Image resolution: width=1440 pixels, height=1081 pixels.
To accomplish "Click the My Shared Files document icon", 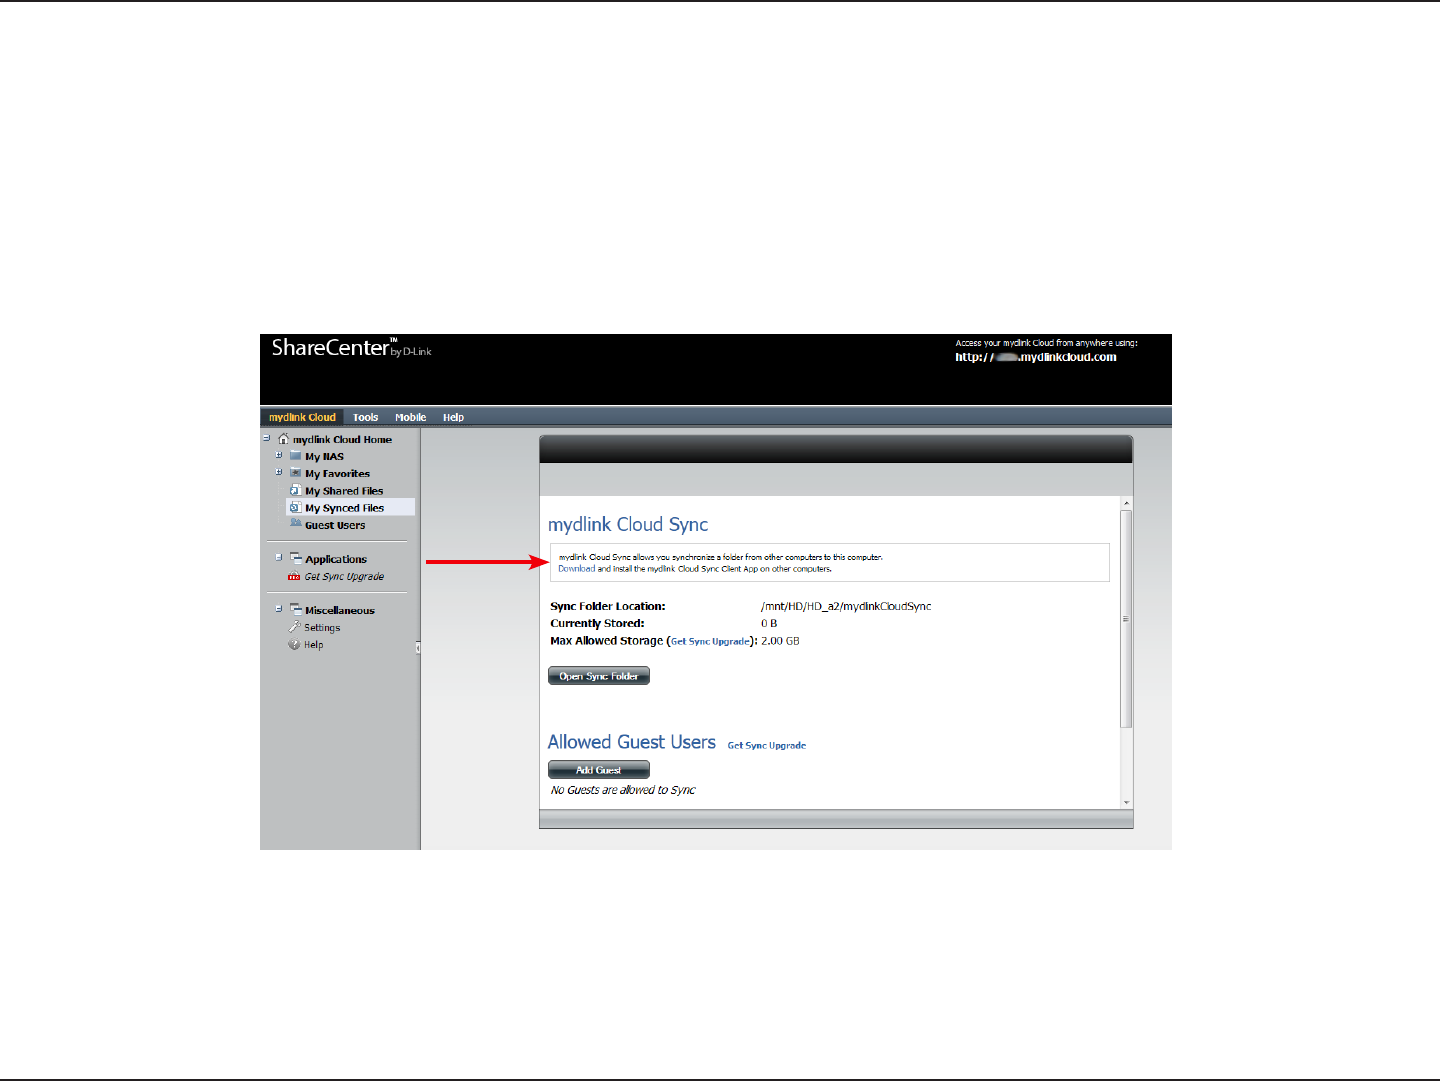I will [x=296, y=490].
